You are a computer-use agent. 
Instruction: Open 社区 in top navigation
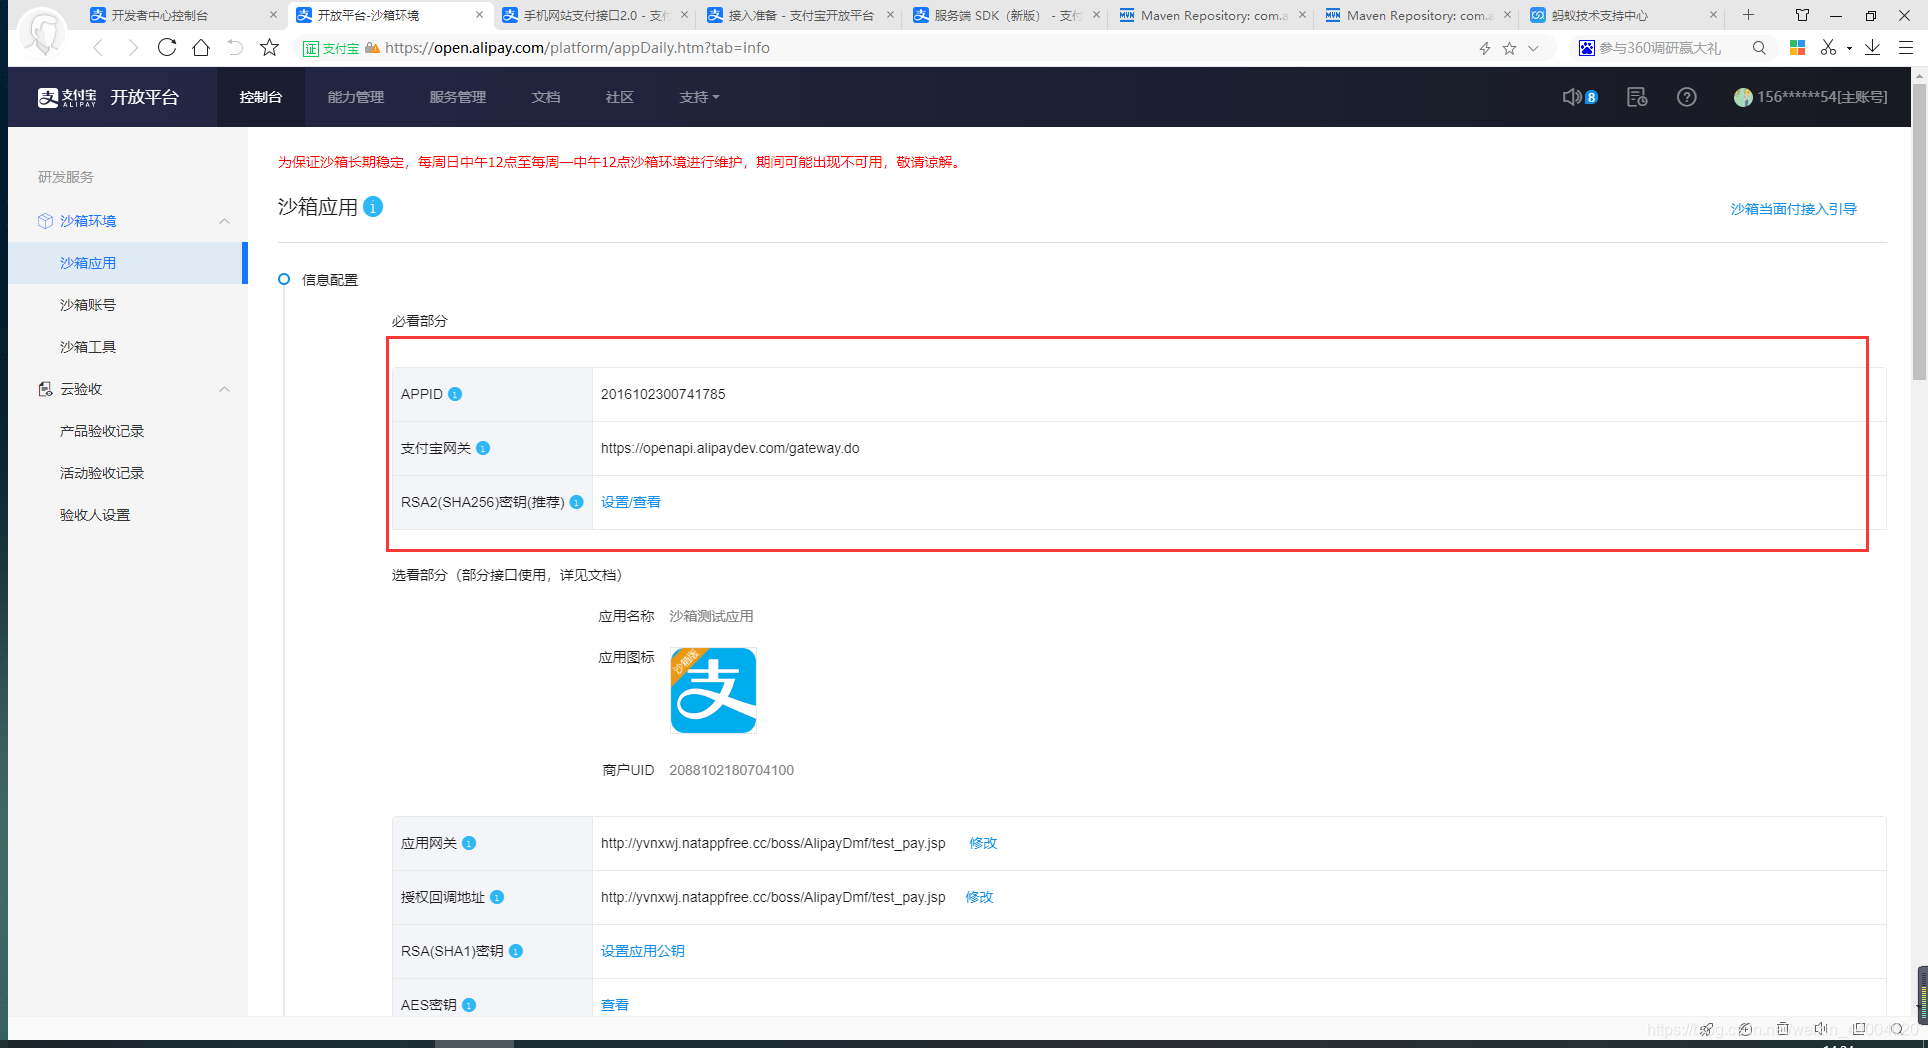tap(620, 97)
